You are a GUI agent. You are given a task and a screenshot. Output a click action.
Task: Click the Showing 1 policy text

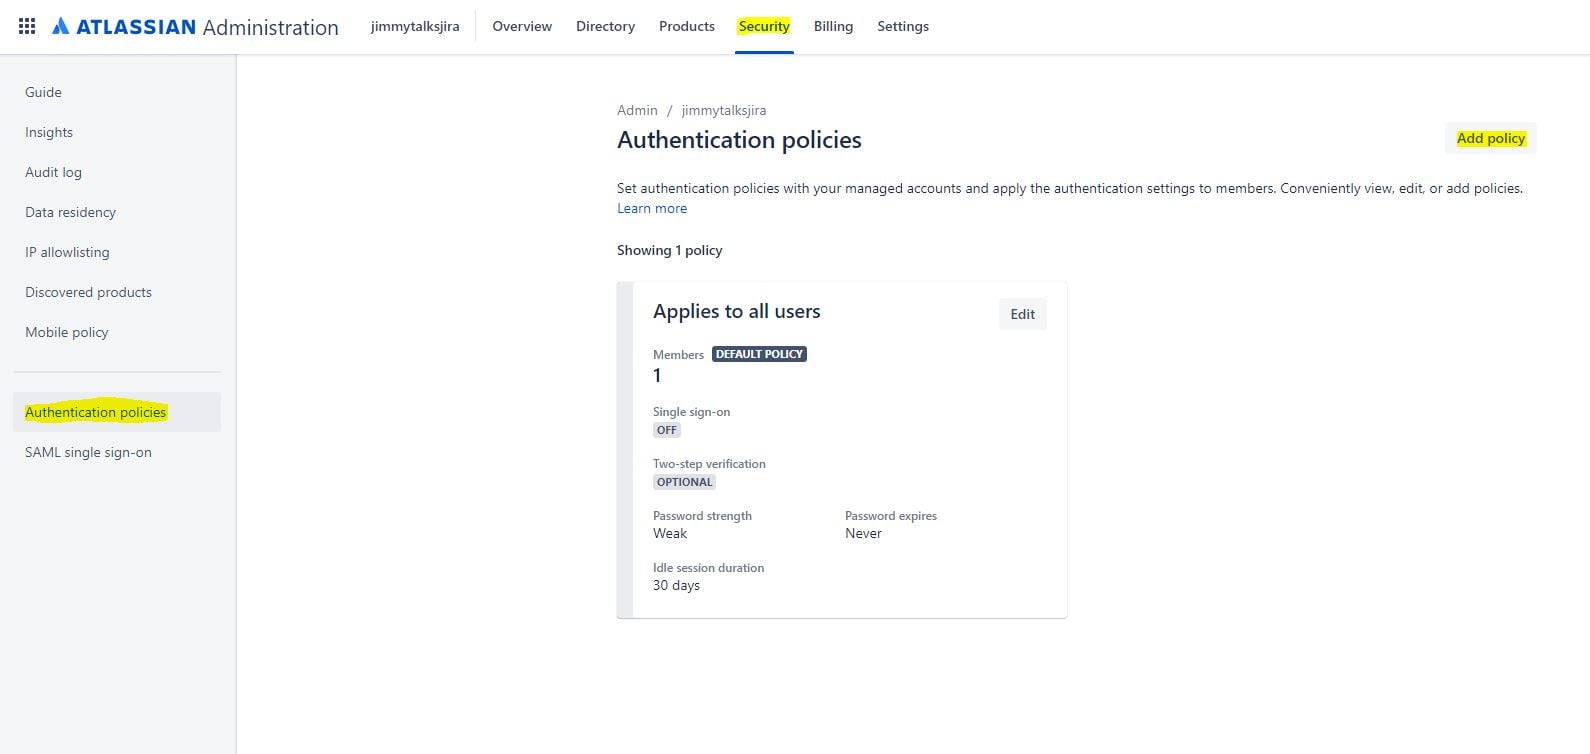point(669,250)
